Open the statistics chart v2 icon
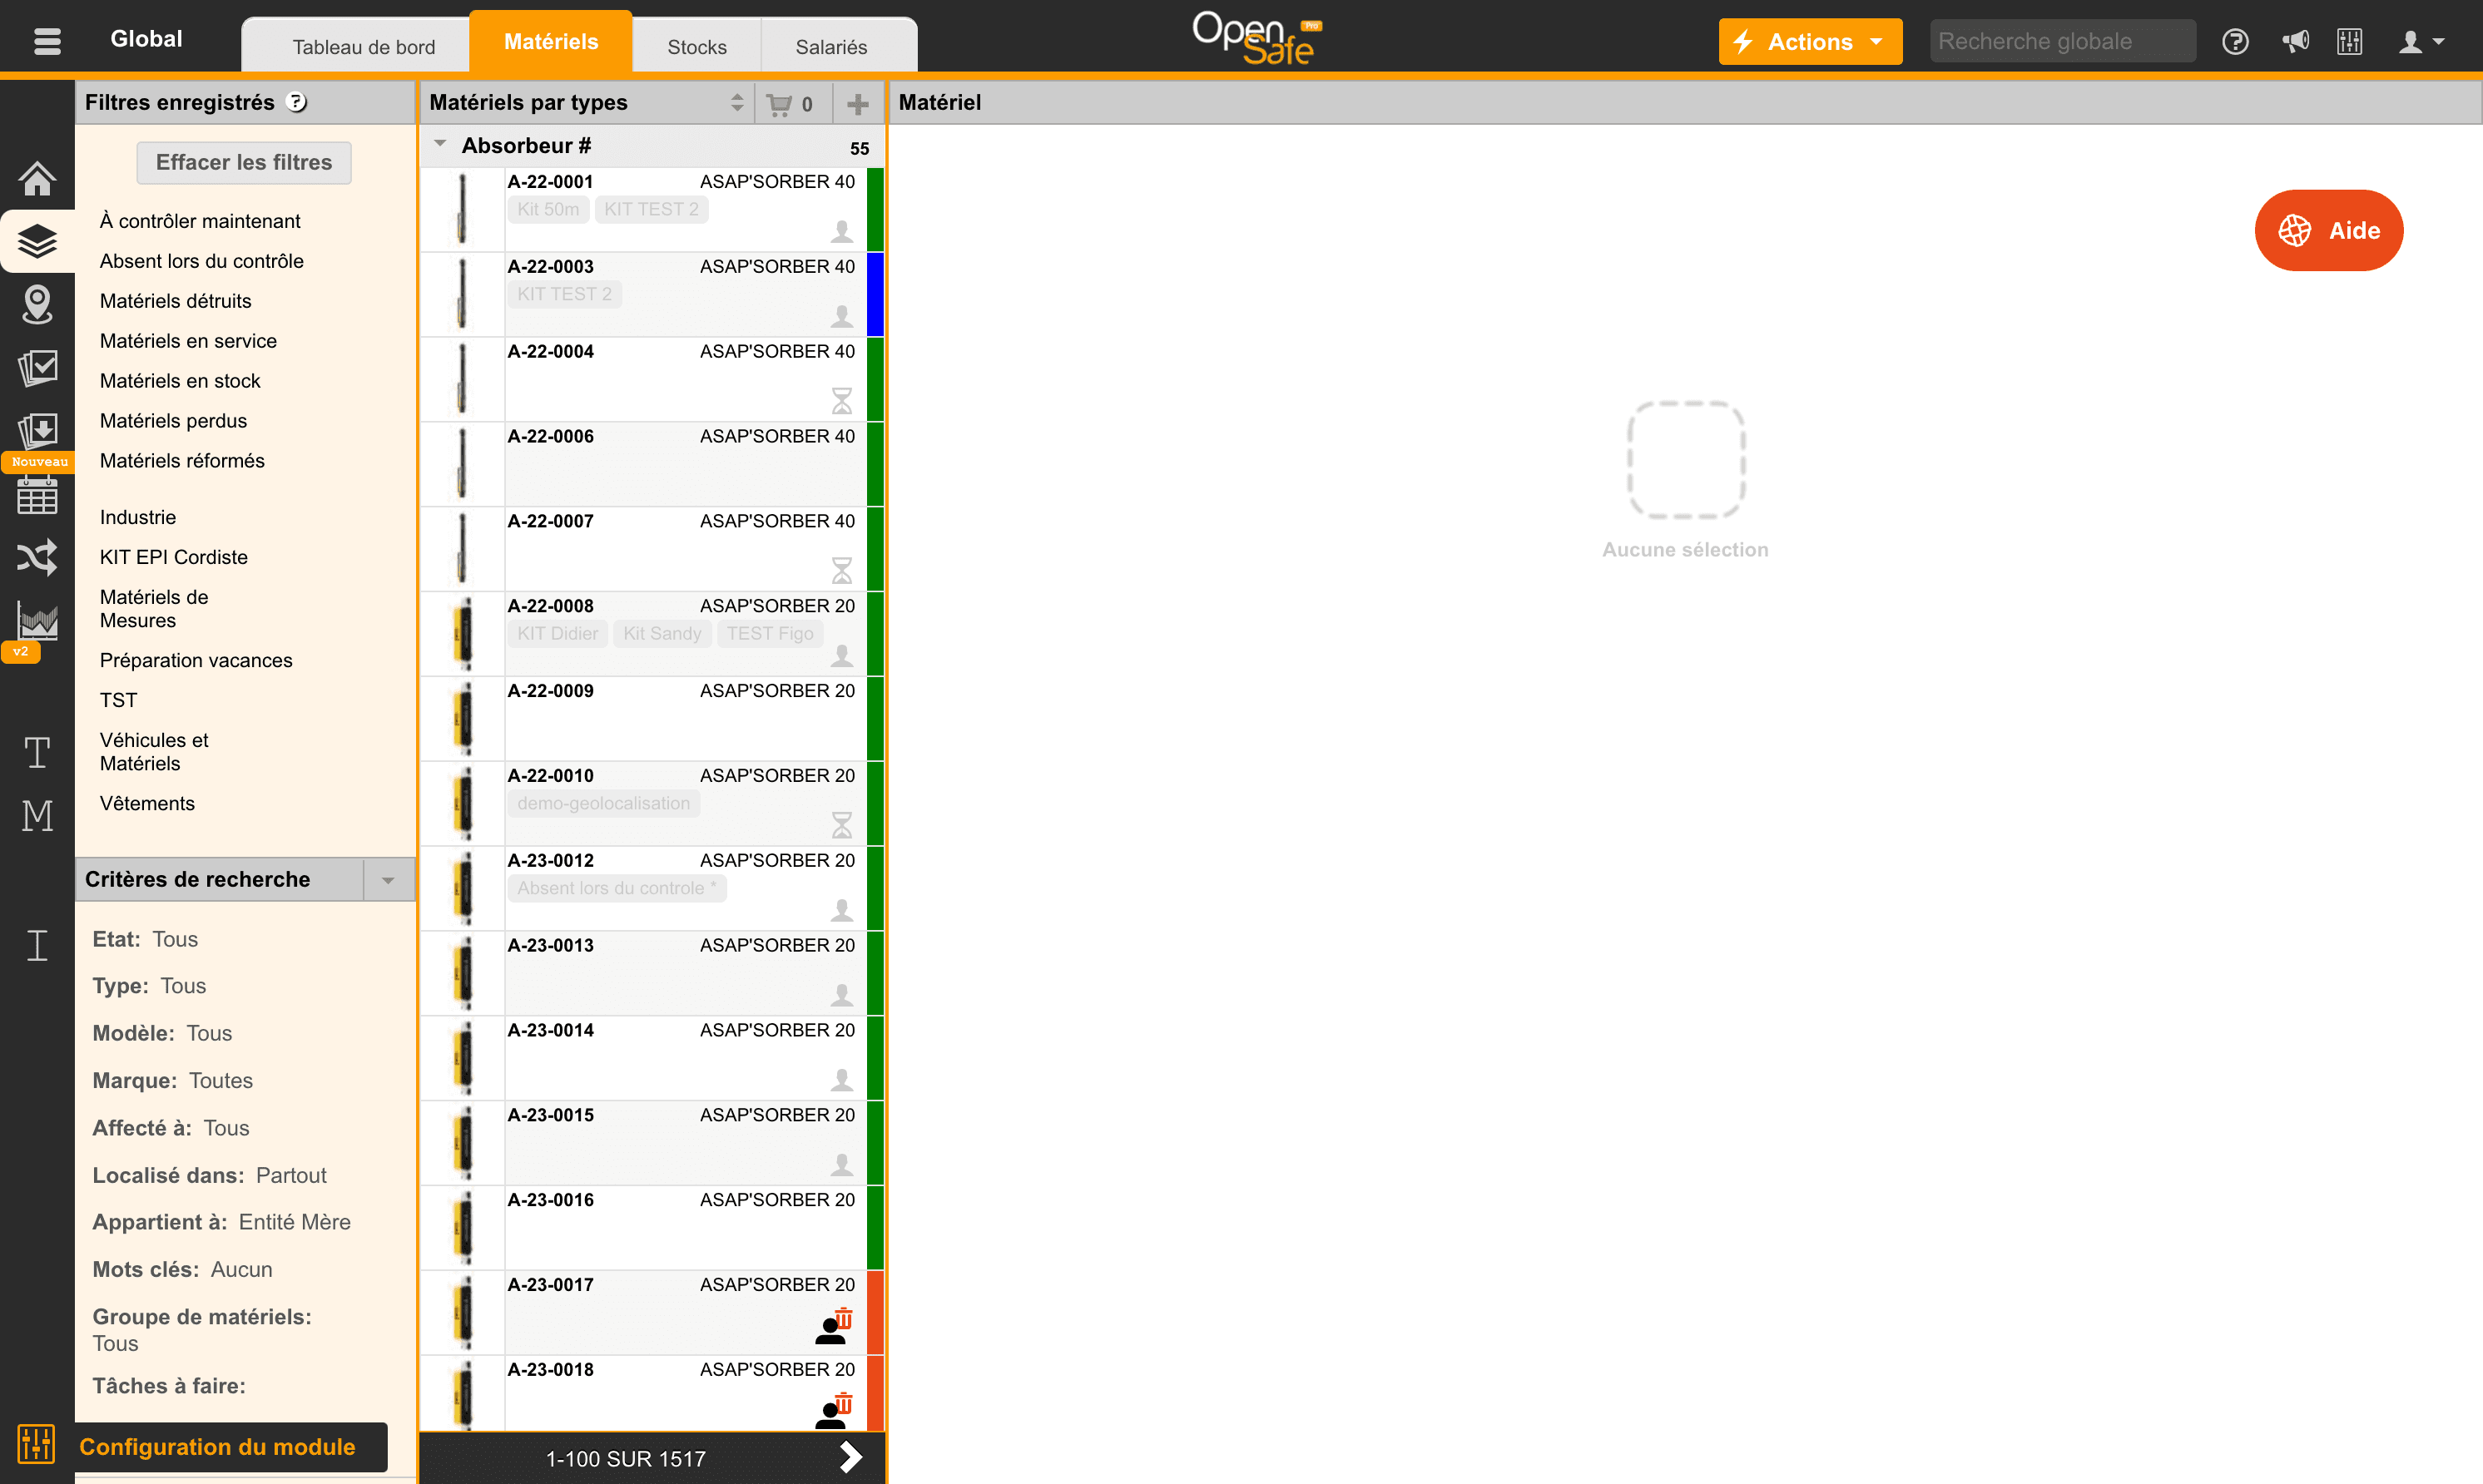This screenshot has width=2483, height=1484. coord(37,622)
